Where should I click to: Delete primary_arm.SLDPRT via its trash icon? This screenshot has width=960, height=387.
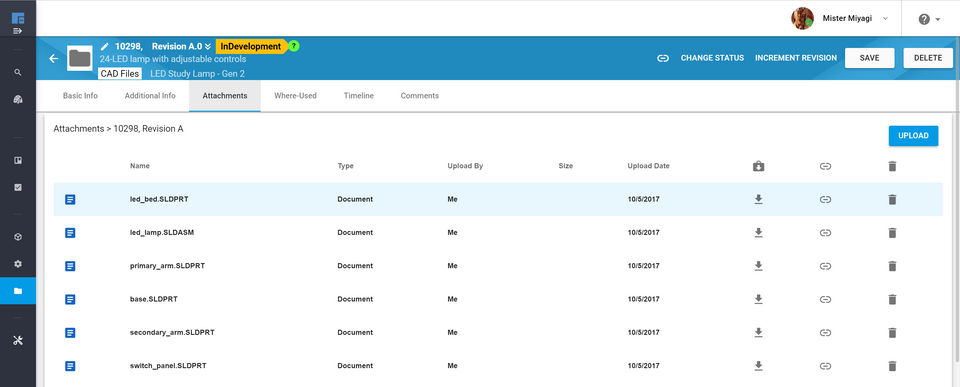[892, 266]
